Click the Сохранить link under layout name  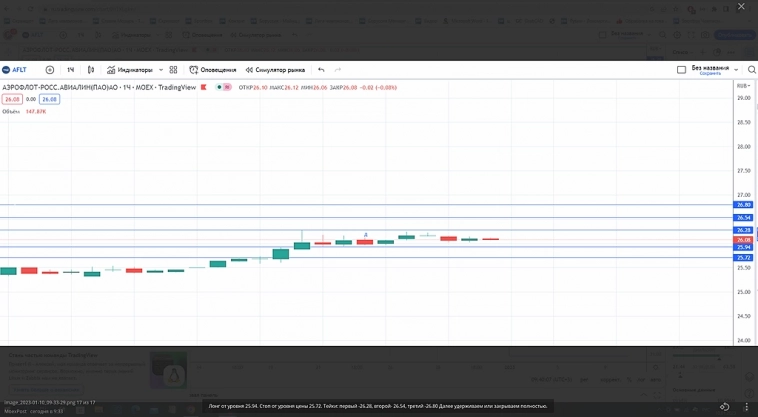coord(710,74)
